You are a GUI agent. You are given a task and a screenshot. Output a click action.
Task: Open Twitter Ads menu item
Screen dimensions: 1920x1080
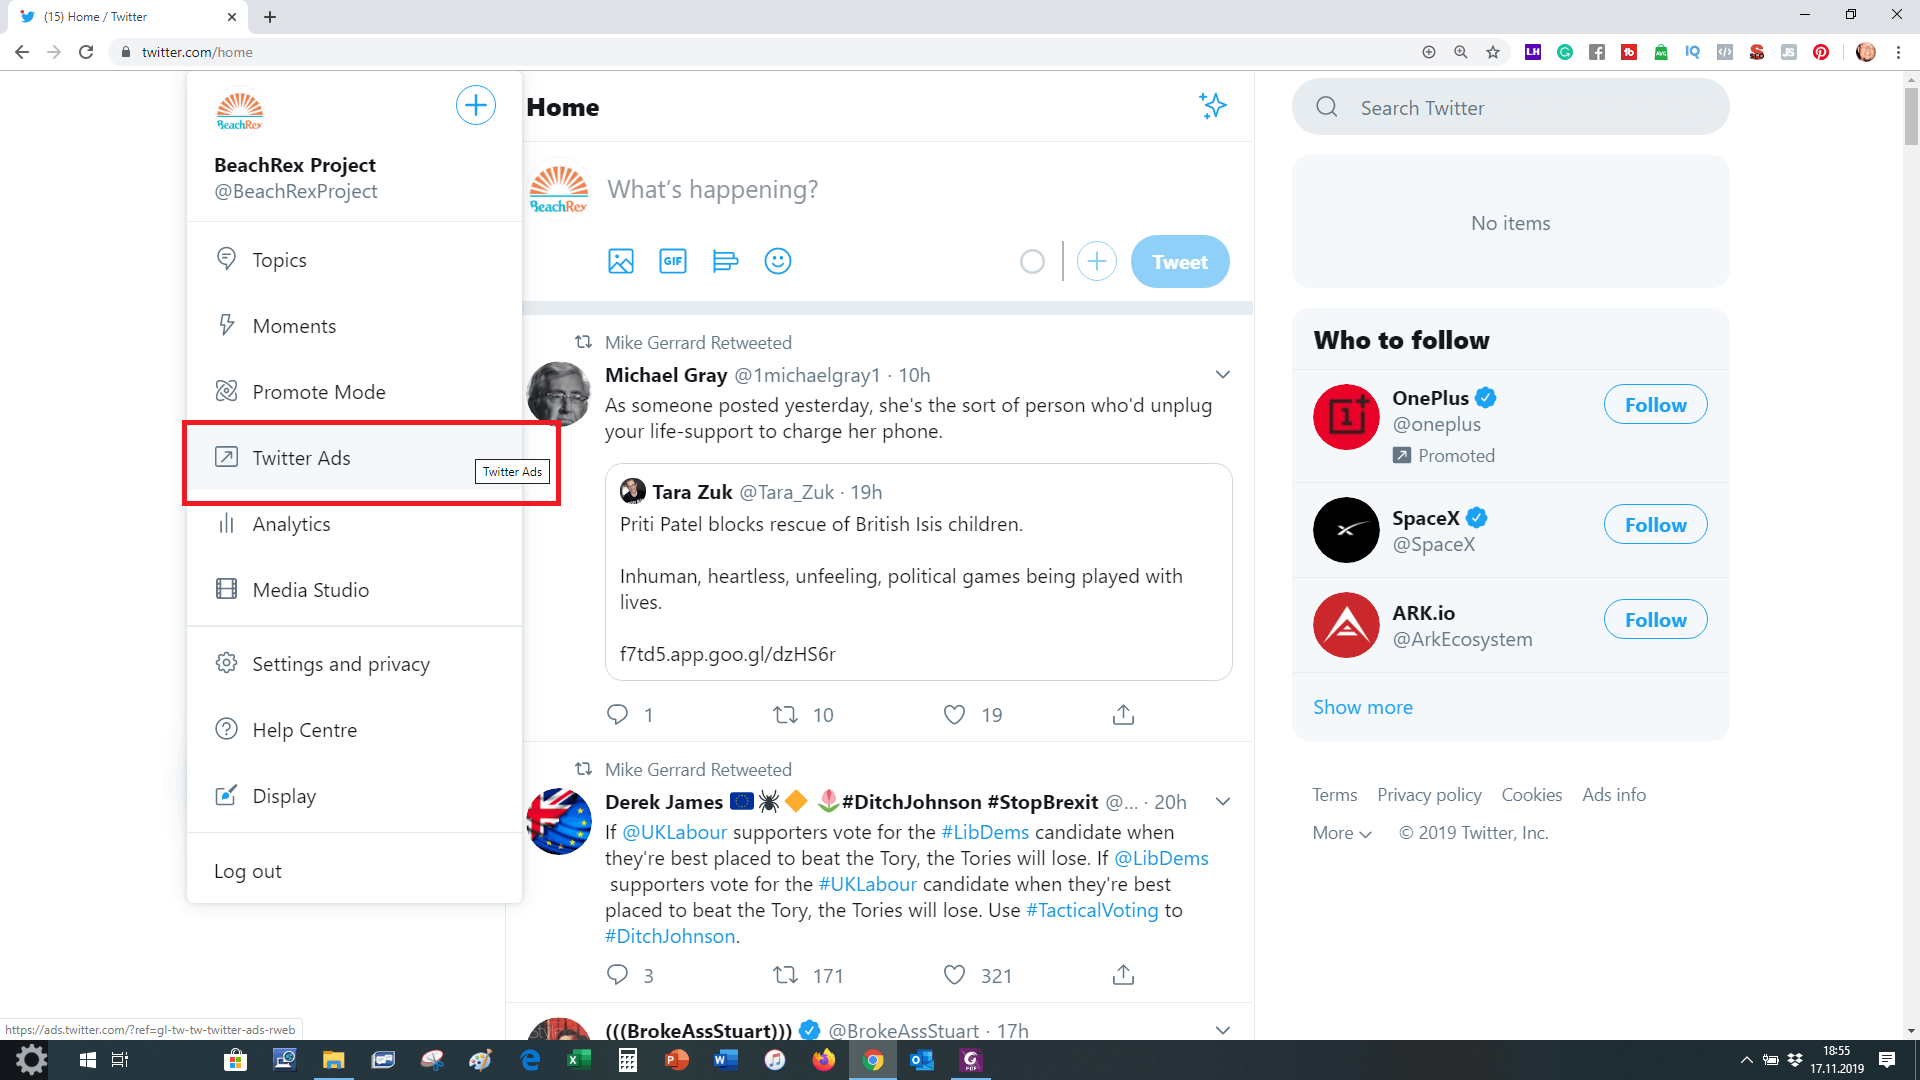coord(301,458)
